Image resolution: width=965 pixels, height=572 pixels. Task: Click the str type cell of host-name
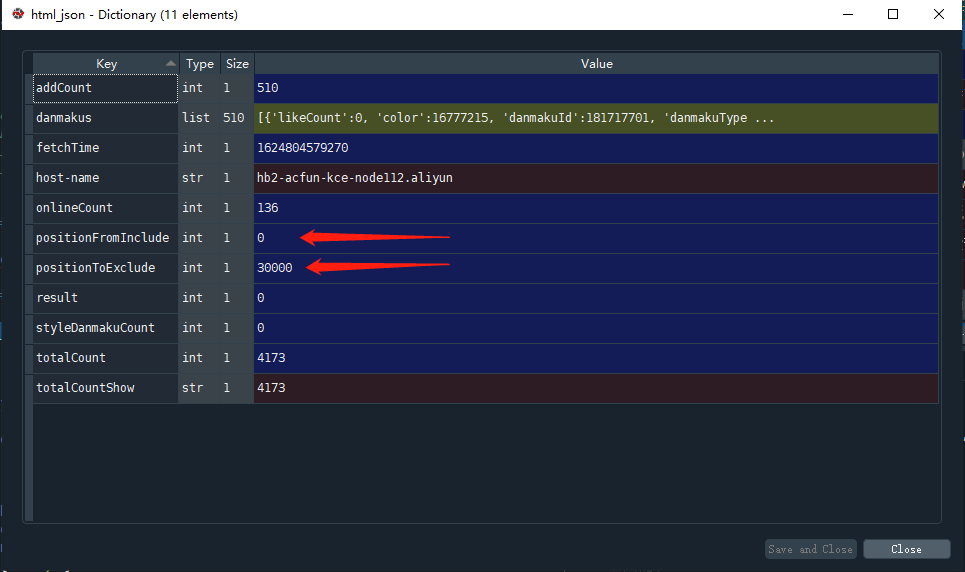click(199, 178)
